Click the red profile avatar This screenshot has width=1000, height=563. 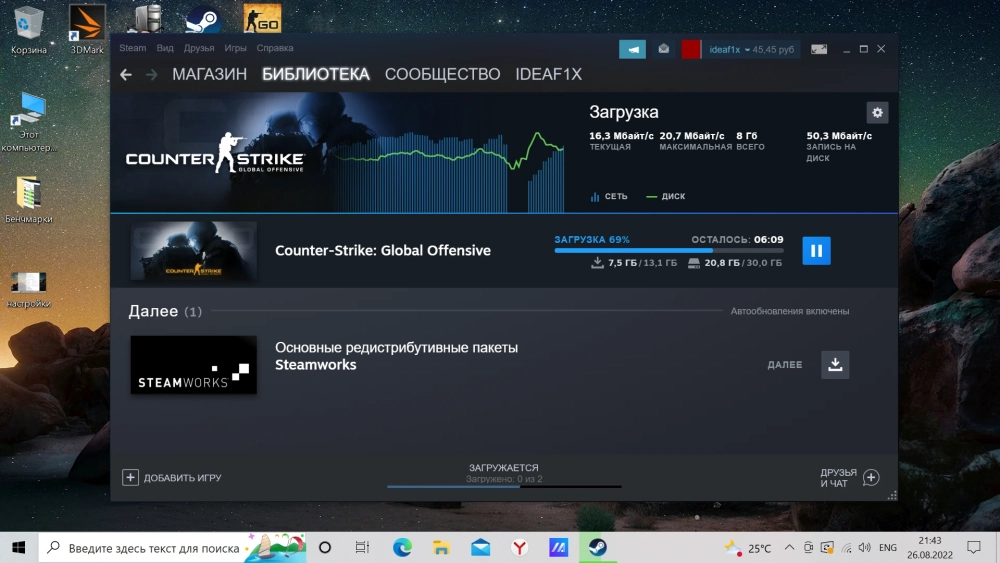point(691,49)
